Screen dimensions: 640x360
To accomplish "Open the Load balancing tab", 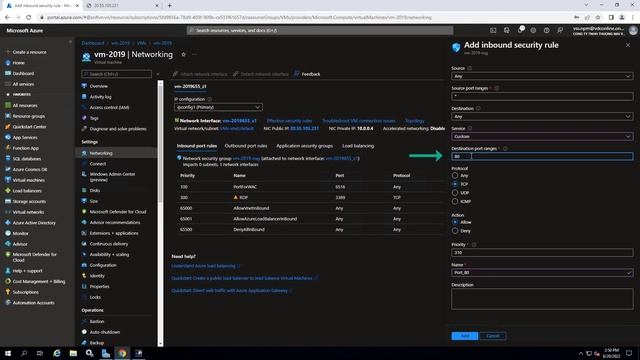I will pyautogui.click(x=358, y=146).
